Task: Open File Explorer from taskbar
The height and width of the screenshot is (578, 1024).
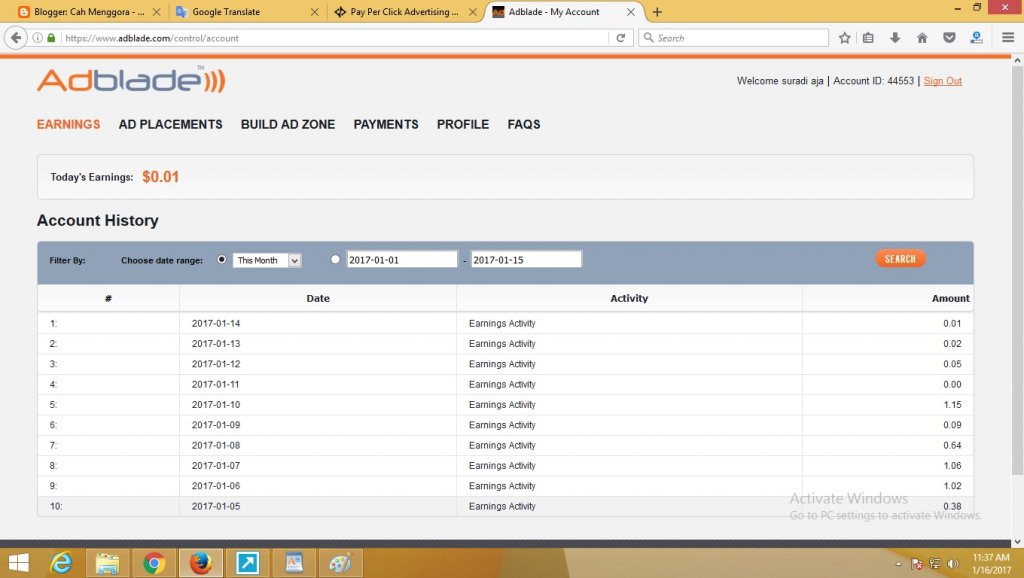Action: (107, 563)
